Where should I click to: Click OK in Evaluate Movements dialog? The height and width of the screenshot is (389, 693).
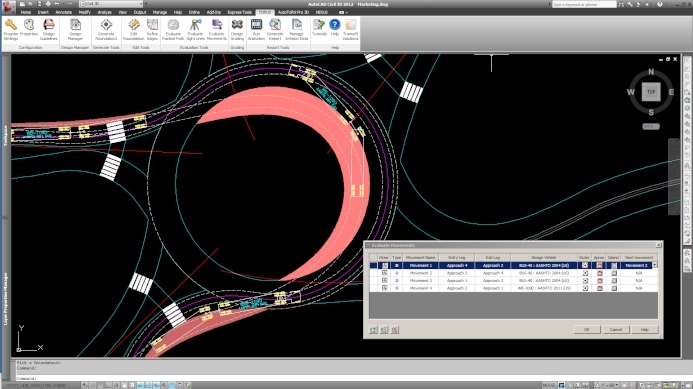[587, 330]
